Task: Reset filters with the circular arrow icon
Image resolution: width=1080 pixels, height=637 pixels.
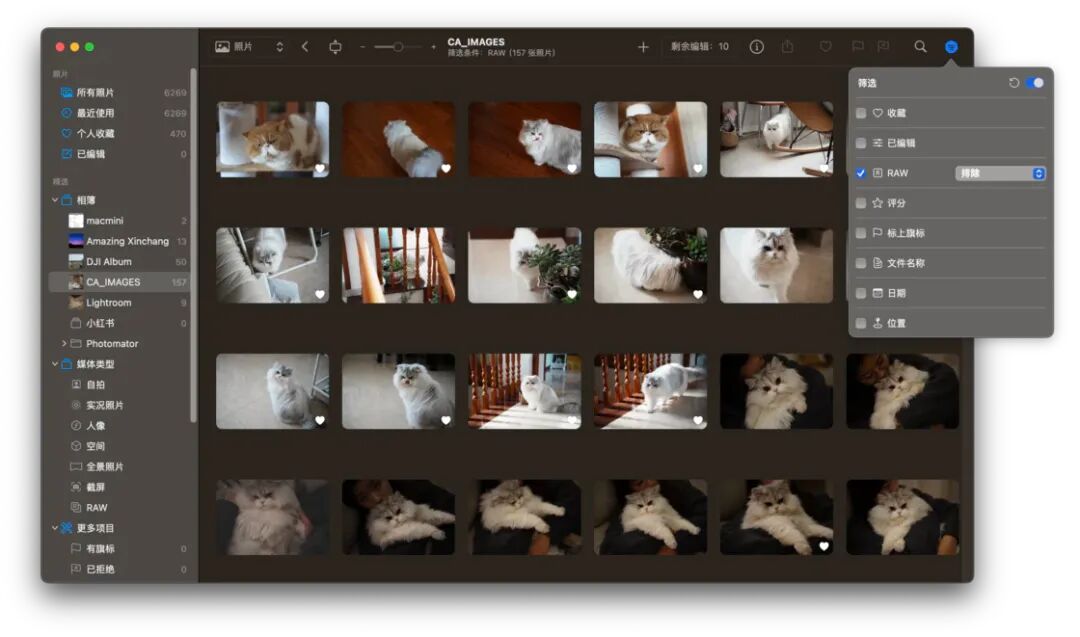Action: tap(1014, 83)
